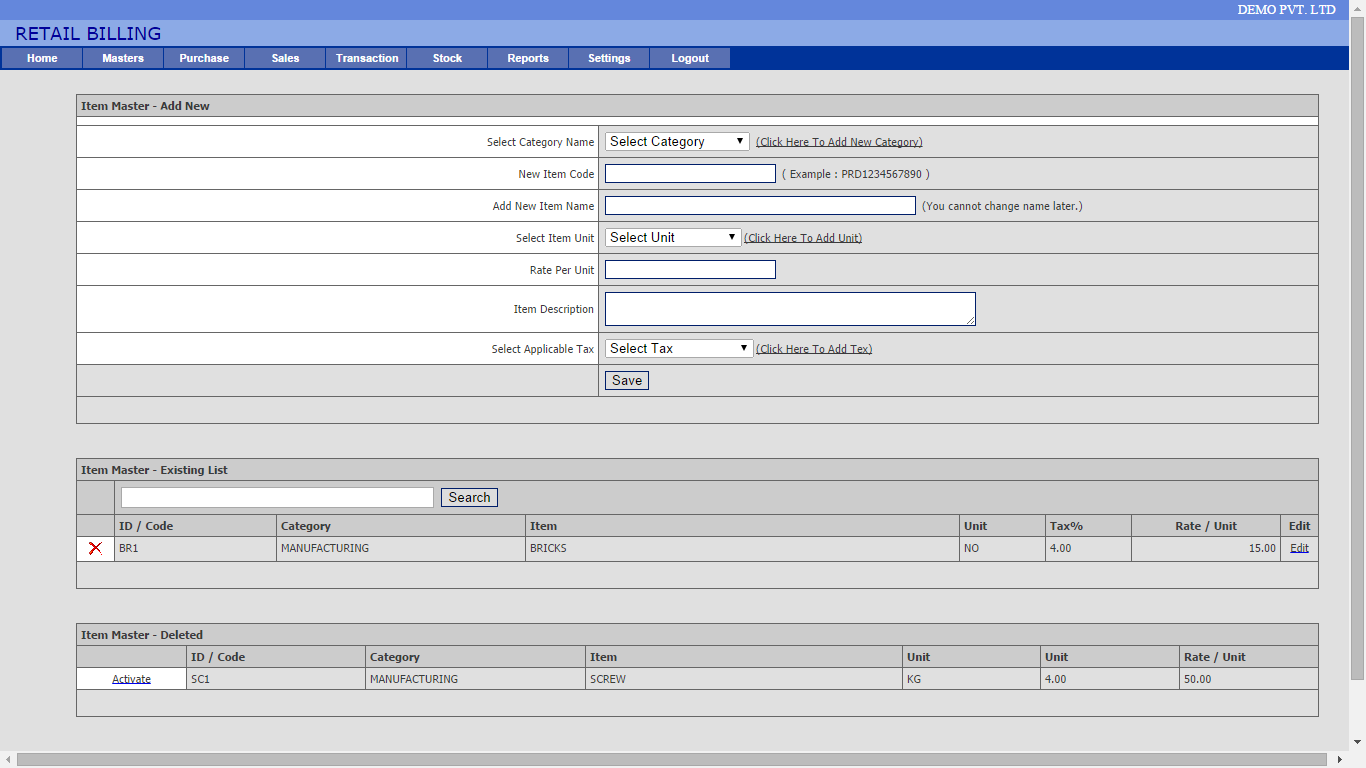
Task: Activate the deleted SCREW item
Action: [x=131, y=679]
